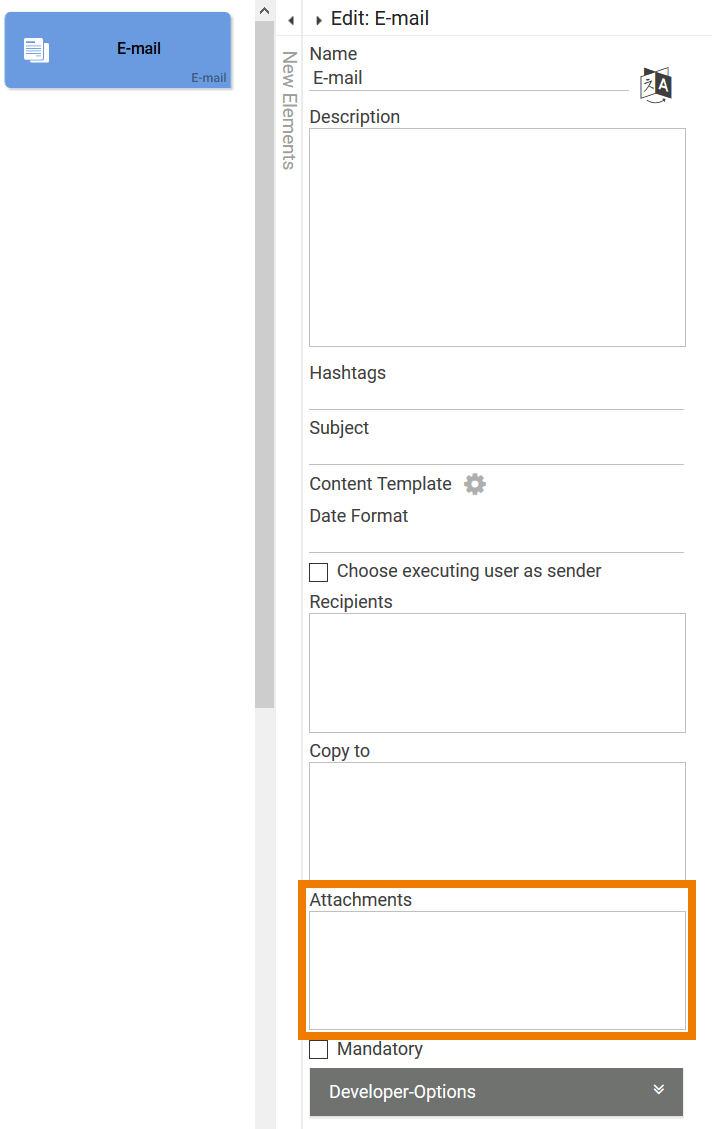Click the scrollbar up arrow
This screenshot has height=1129, width=712.
(x=263, y=10)
